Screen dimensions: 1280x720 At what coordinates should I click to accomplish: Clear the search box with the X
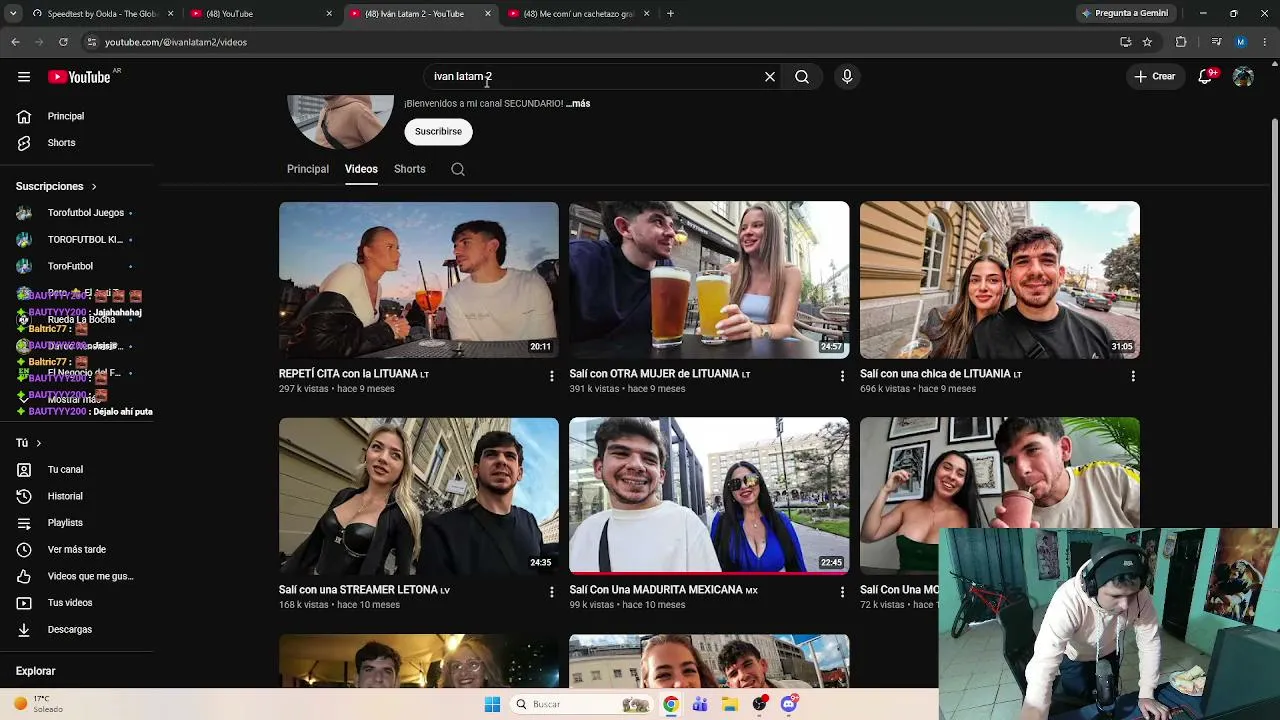click(770, 77)
